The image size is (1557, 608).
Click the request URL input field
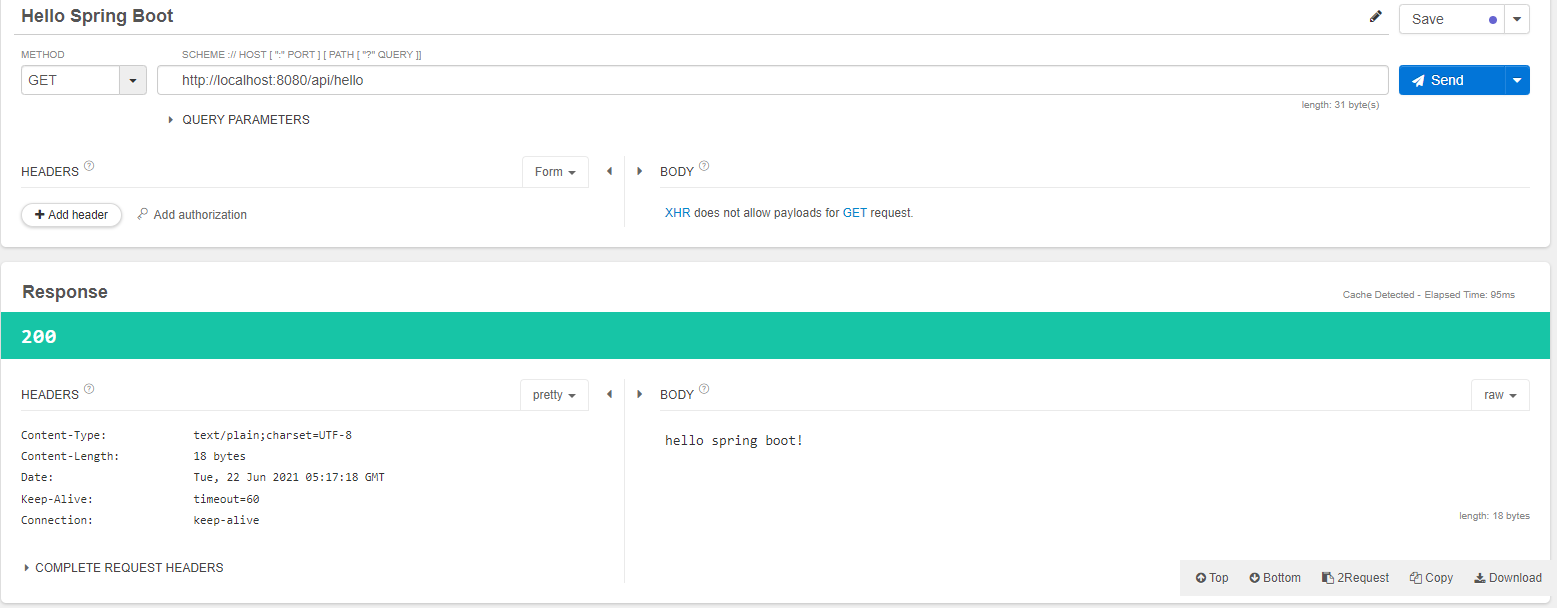(770, 81)
